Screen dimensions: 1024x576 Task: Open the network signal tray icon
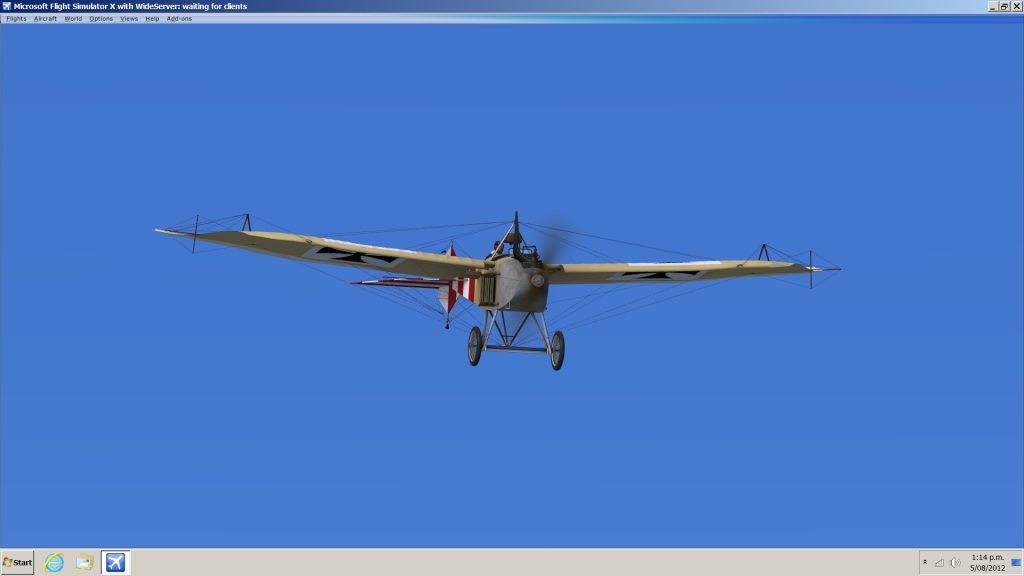[939, 562]
